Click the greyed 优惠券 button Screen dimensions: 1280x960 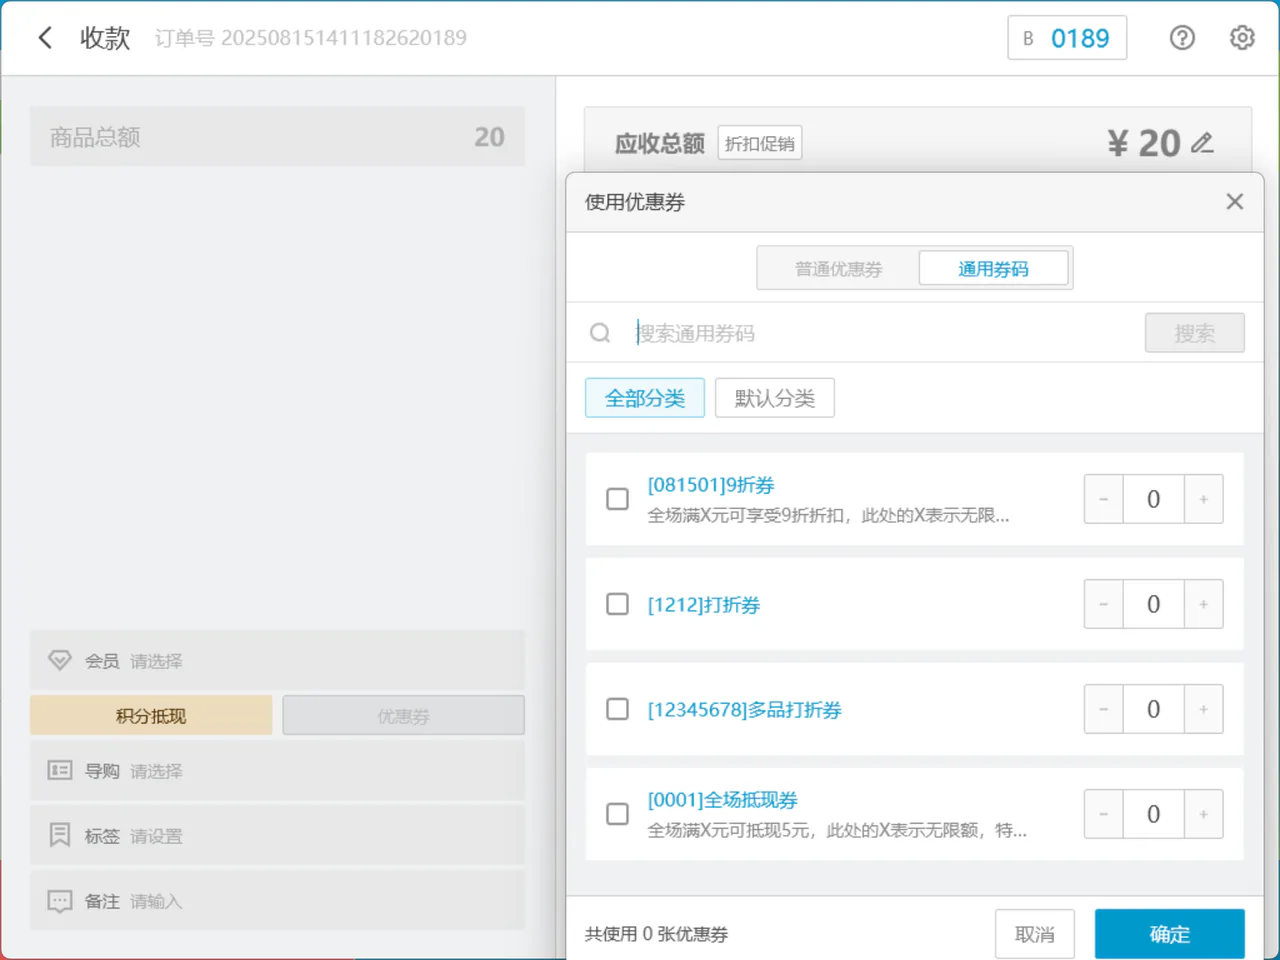point(404,716)
